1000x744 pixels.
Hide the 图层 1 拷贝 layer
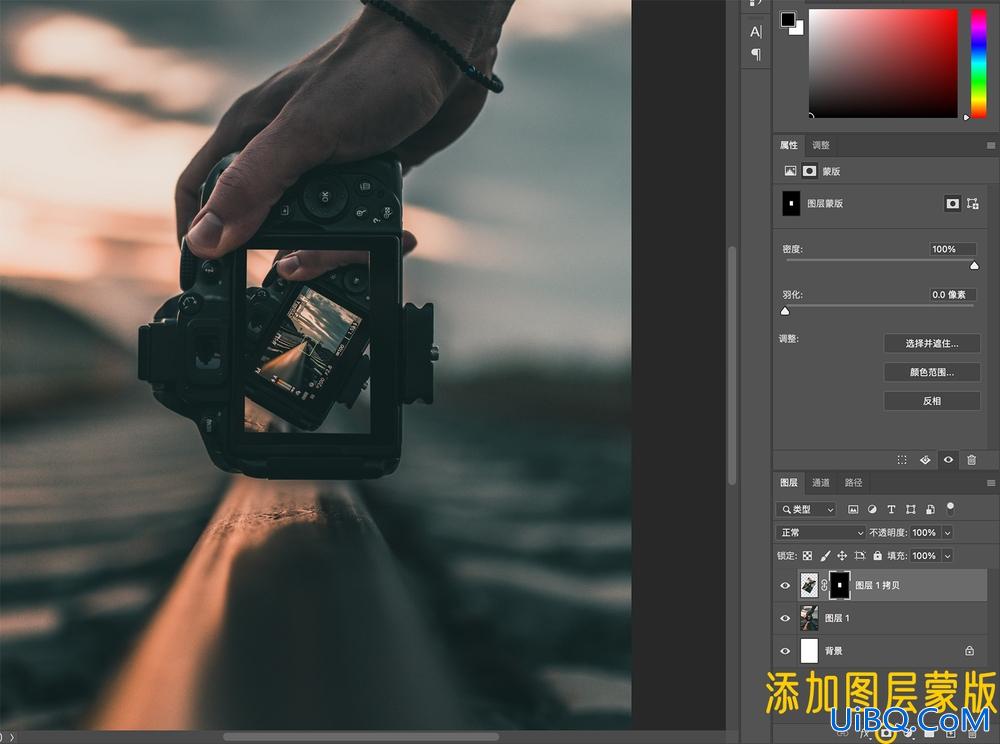coord(785,586)
